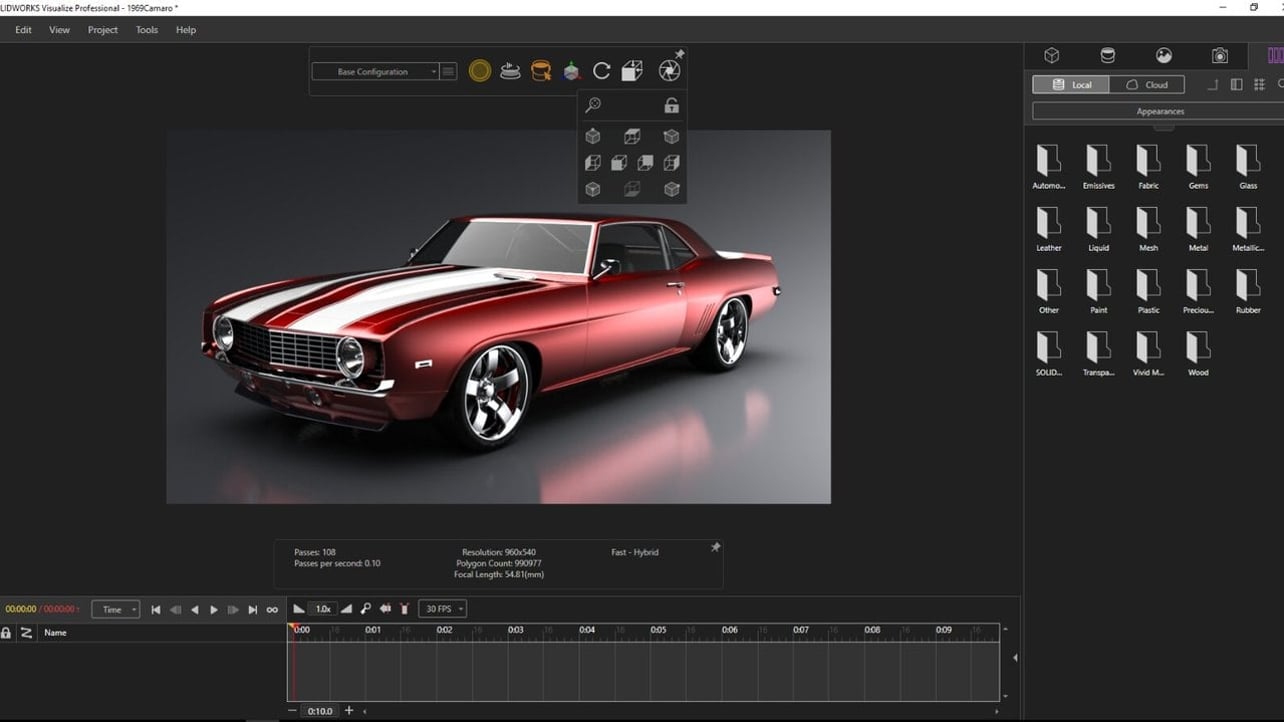Click the magnifier icon in the render mode panel
Viewport: 1284px width, 722px height.
pyautogui.click(x=594, y=104)
